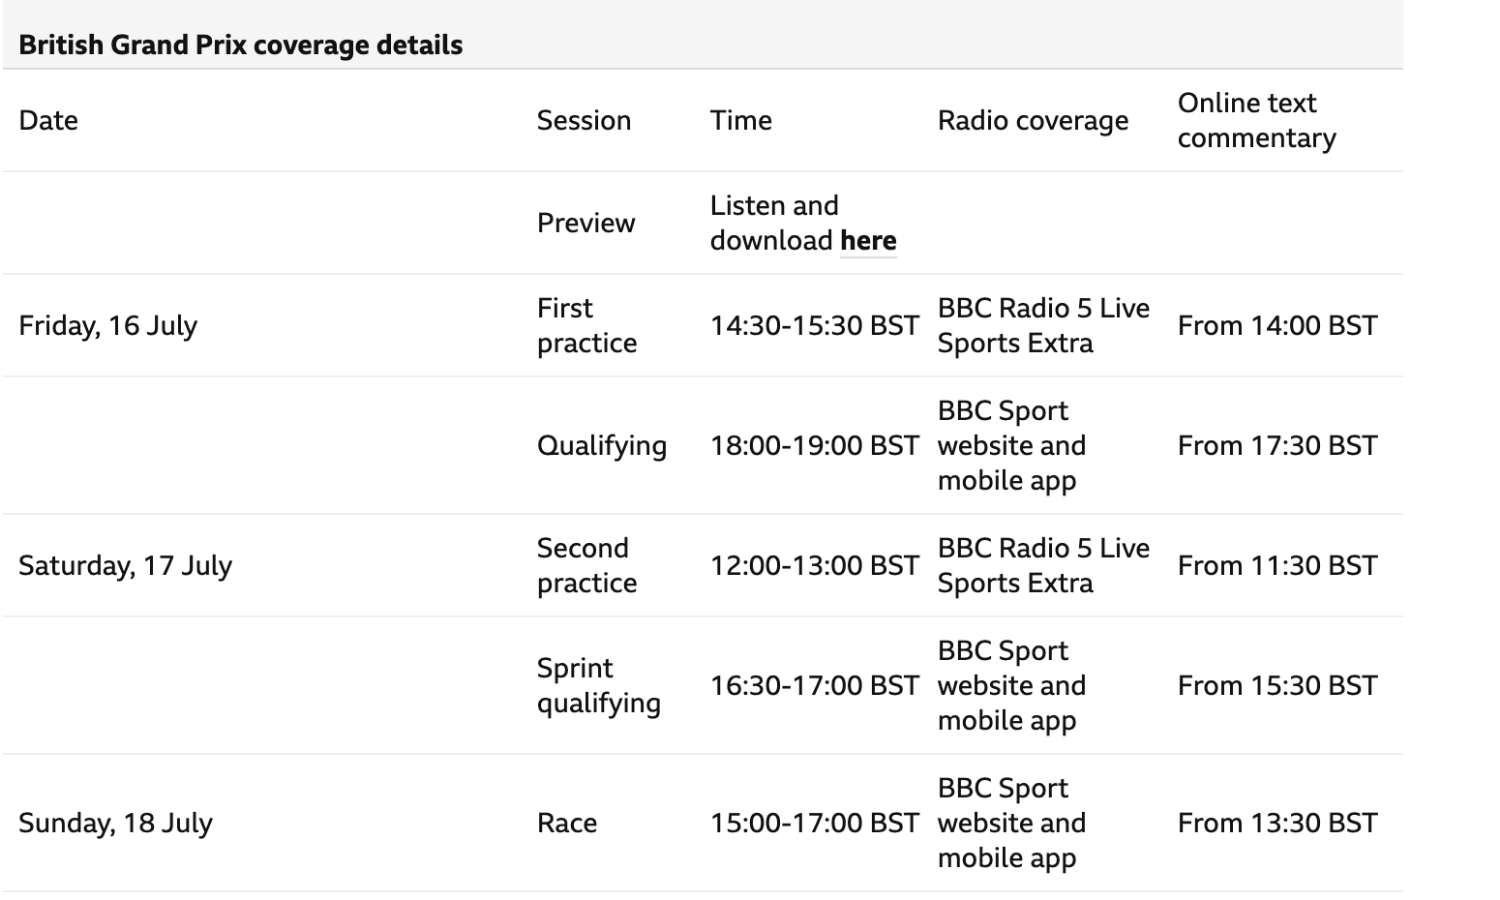Click the 'Race' session cell
Screen dimensions: 1500x900
pyautogui.click(x=567, y=823)
